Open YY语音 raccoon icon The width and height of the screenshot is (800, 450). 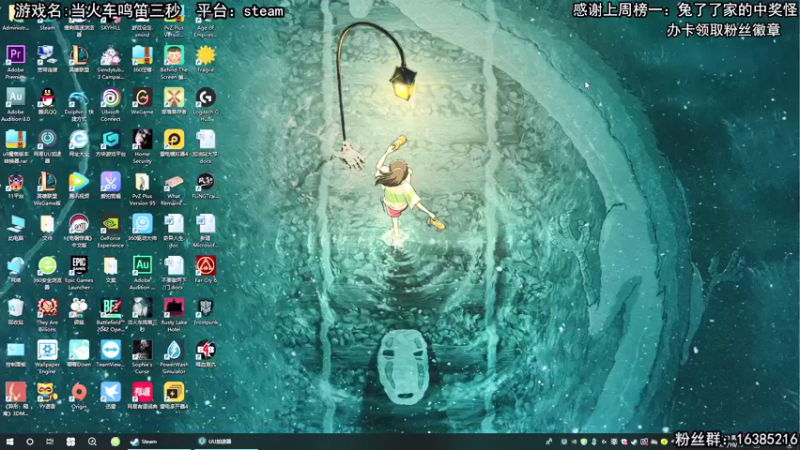tap(47, 392)
